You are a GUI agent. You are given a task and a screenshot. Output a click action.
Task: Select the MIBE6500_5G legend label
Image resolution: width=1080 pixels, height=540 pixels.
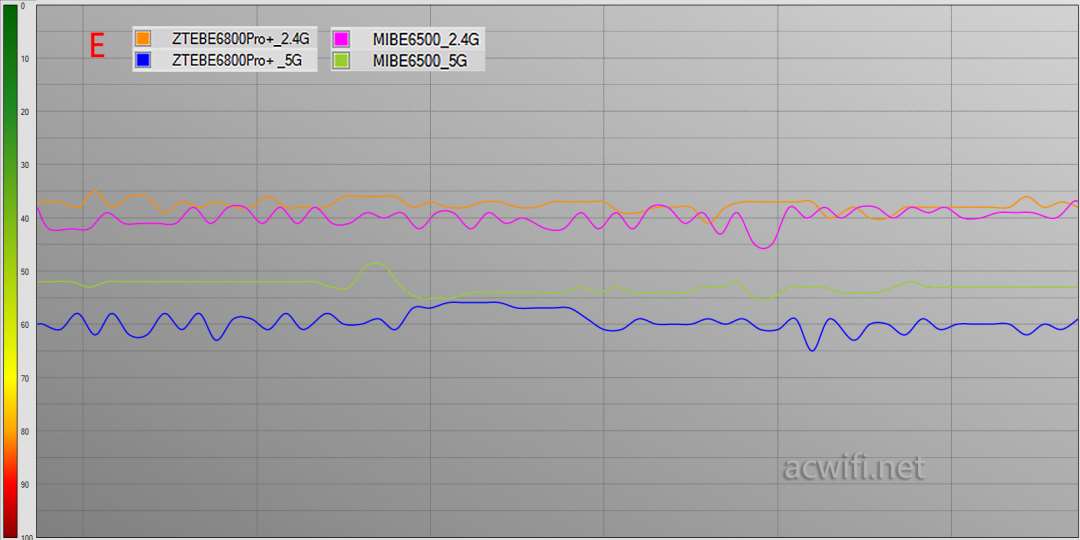pyautogui.click(x=420, y=61)
